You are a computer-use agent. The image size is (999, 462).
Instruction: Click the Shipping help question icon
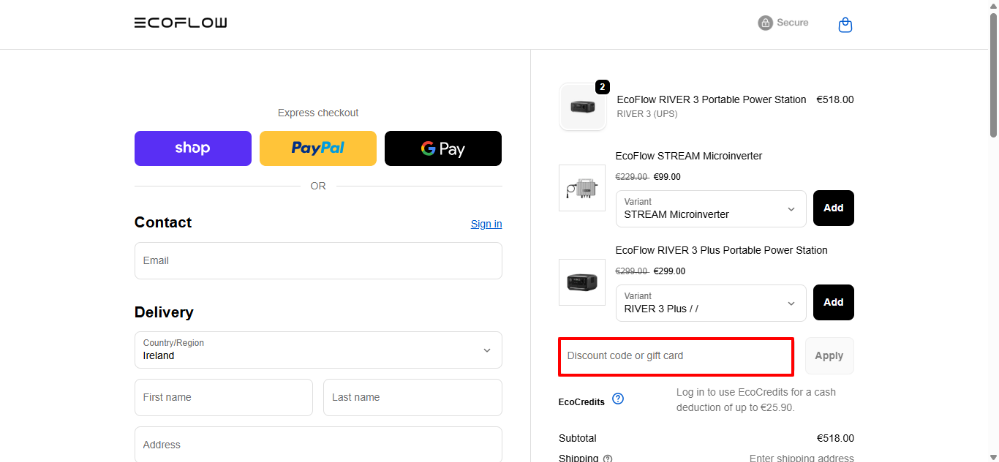point(608,458)
